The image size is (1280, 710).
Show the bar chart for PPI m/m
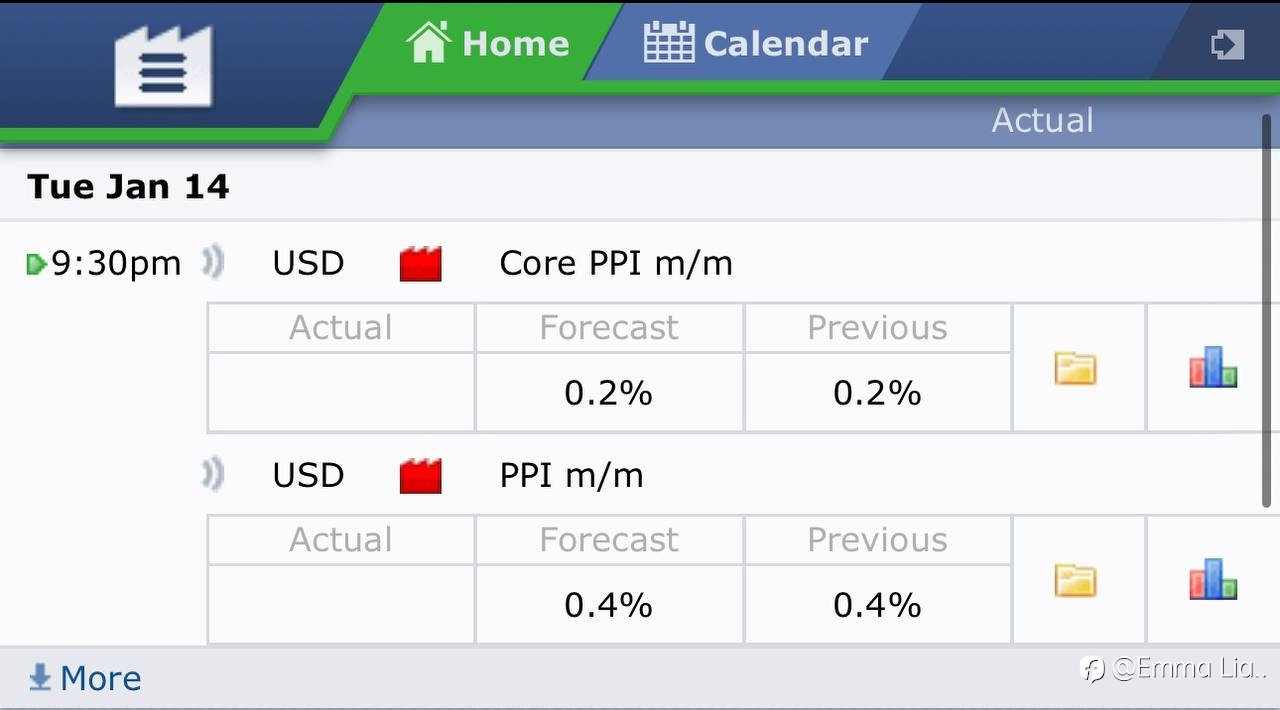[1213, 579]
